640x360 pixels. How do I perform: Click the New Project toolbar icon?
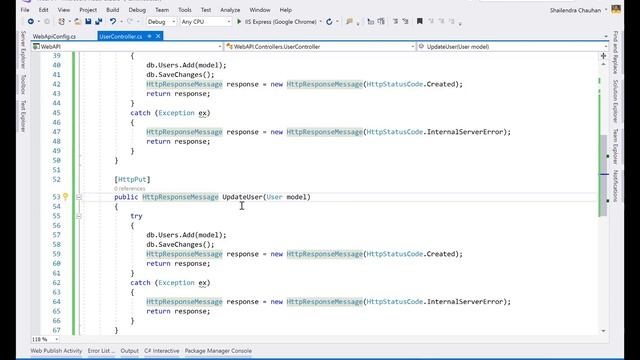61,22
